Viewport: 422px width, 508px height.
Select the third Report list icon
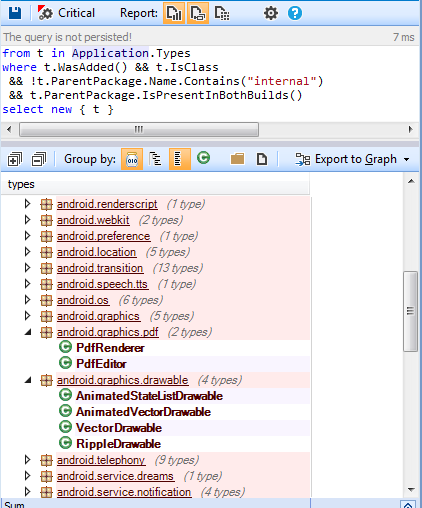tap(222, 13)
